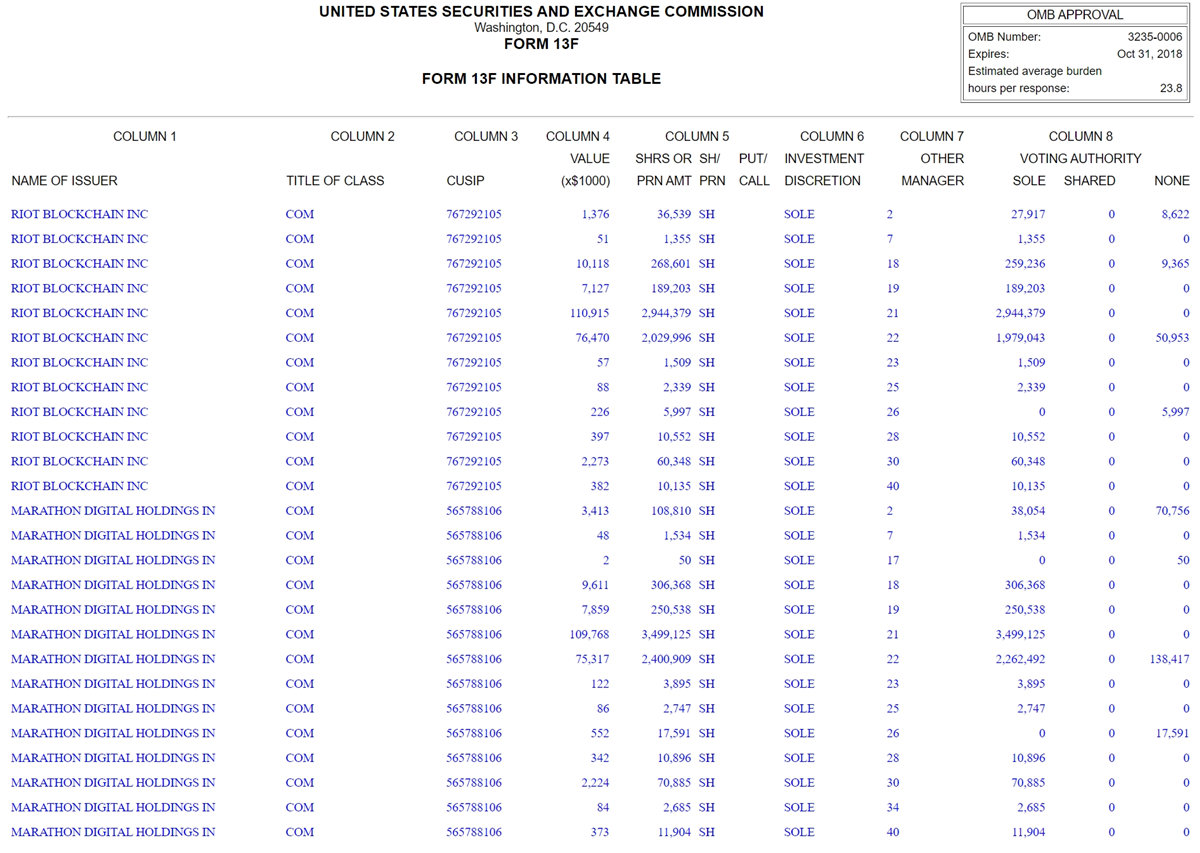The image size is (1200, 853).
Task: Select the "NAME OF ISSUER" column label
Action: click(64, 181)
